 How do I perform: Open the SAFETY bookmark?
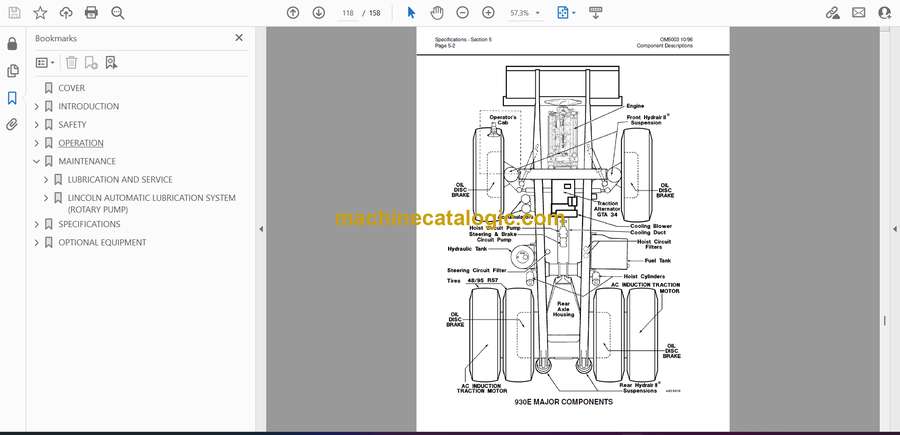[72, 125]
